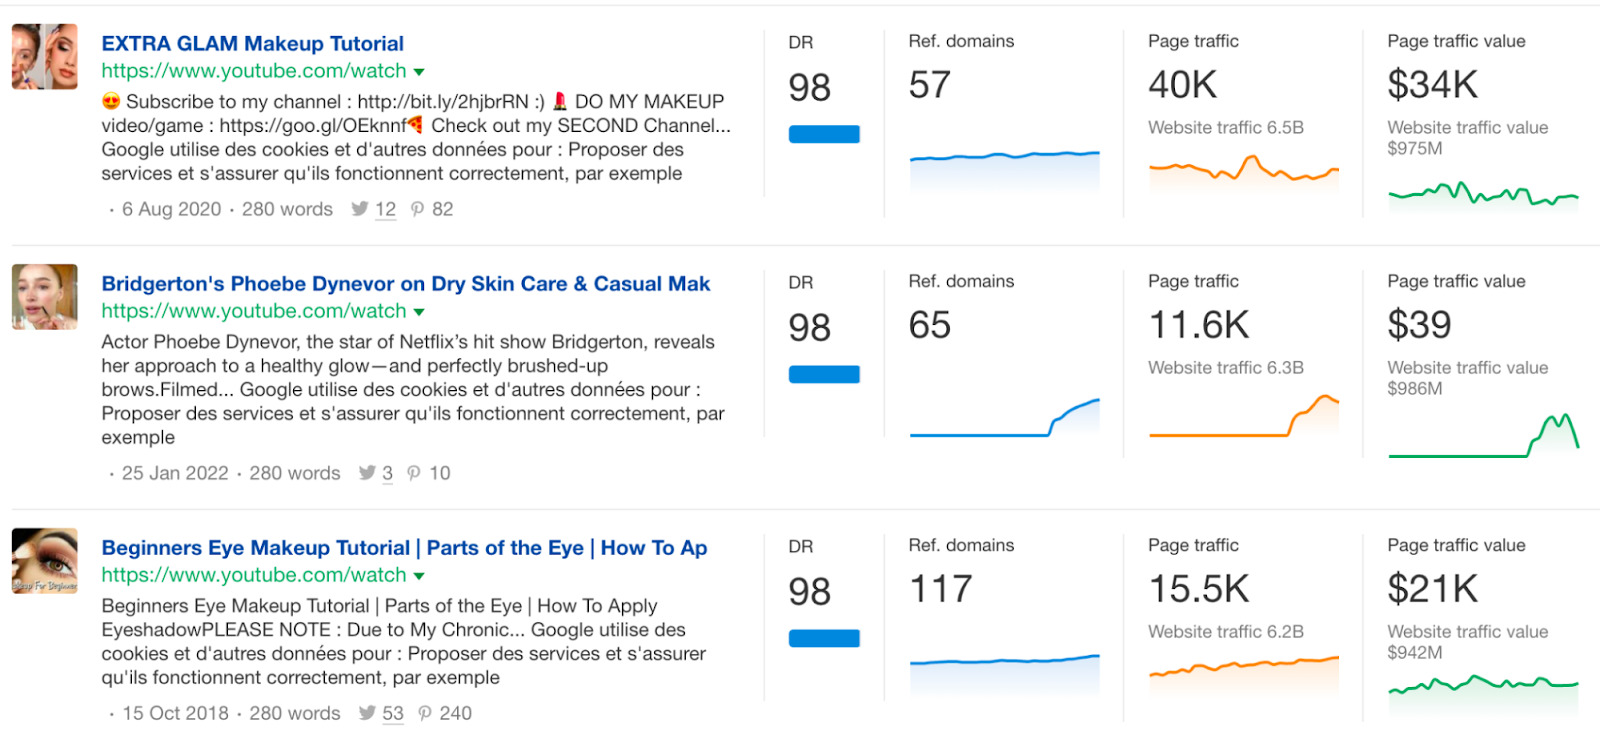The width and height of the screenshot is (1600, 731).
Task: Open the Bridgerton's Phoebe Dynevor video link
Action: pyautogui.click(x=404, y=283)
